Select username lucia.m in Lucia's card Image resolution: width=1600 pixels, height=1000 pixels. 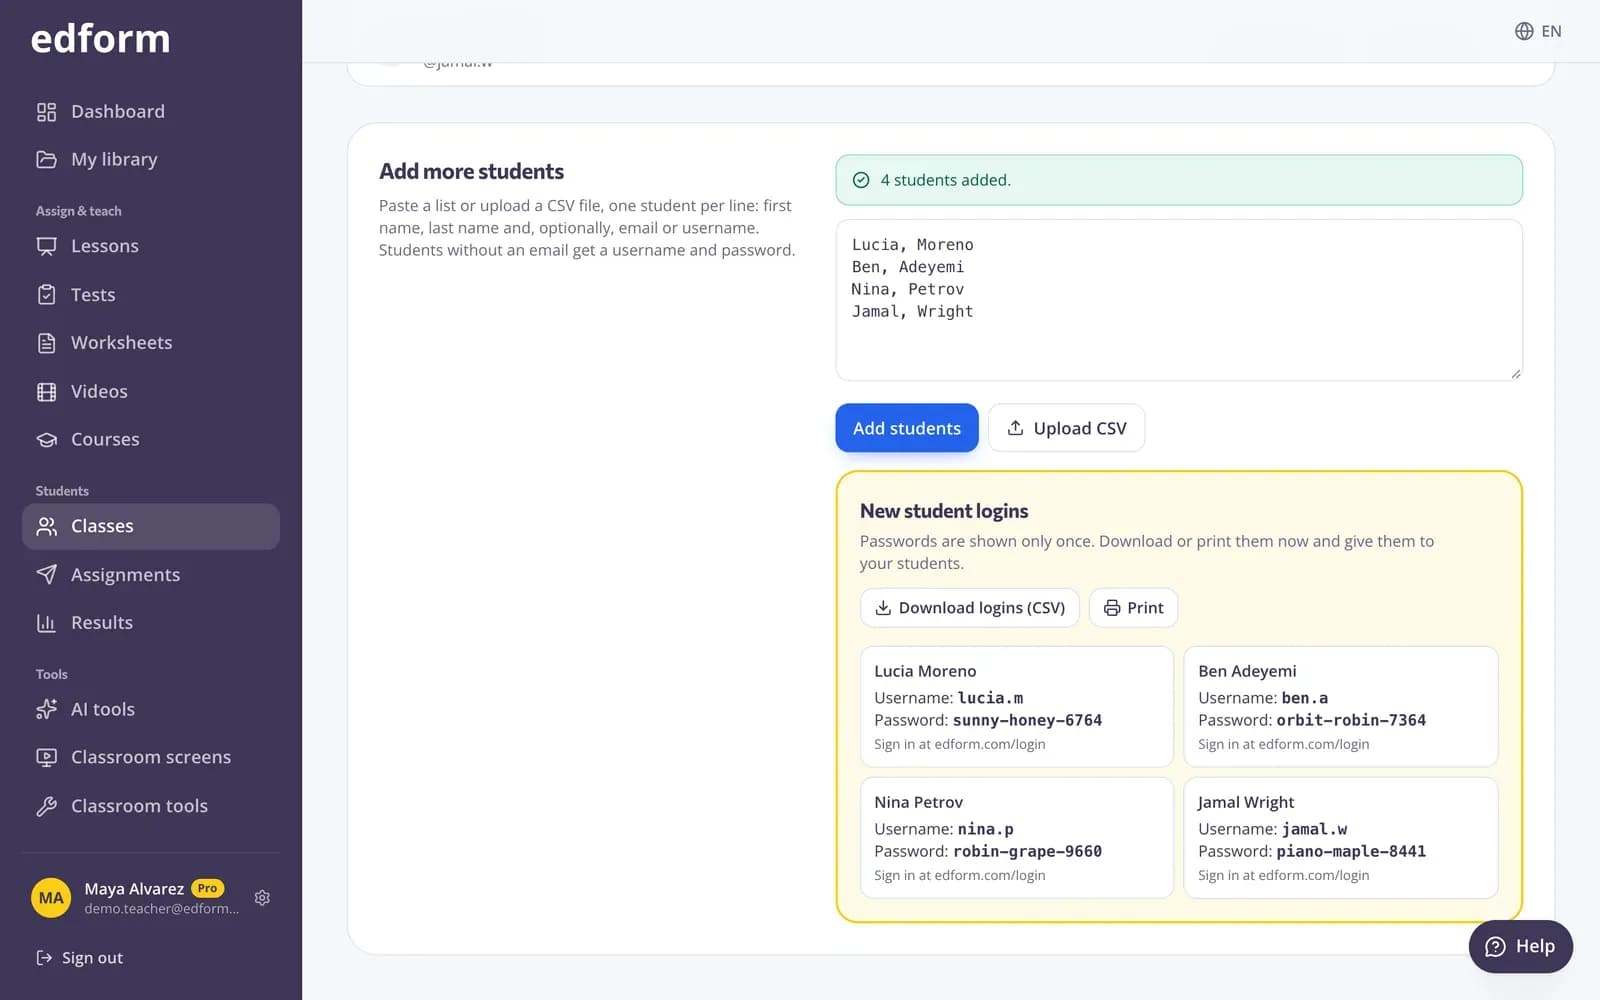[990, 698]
